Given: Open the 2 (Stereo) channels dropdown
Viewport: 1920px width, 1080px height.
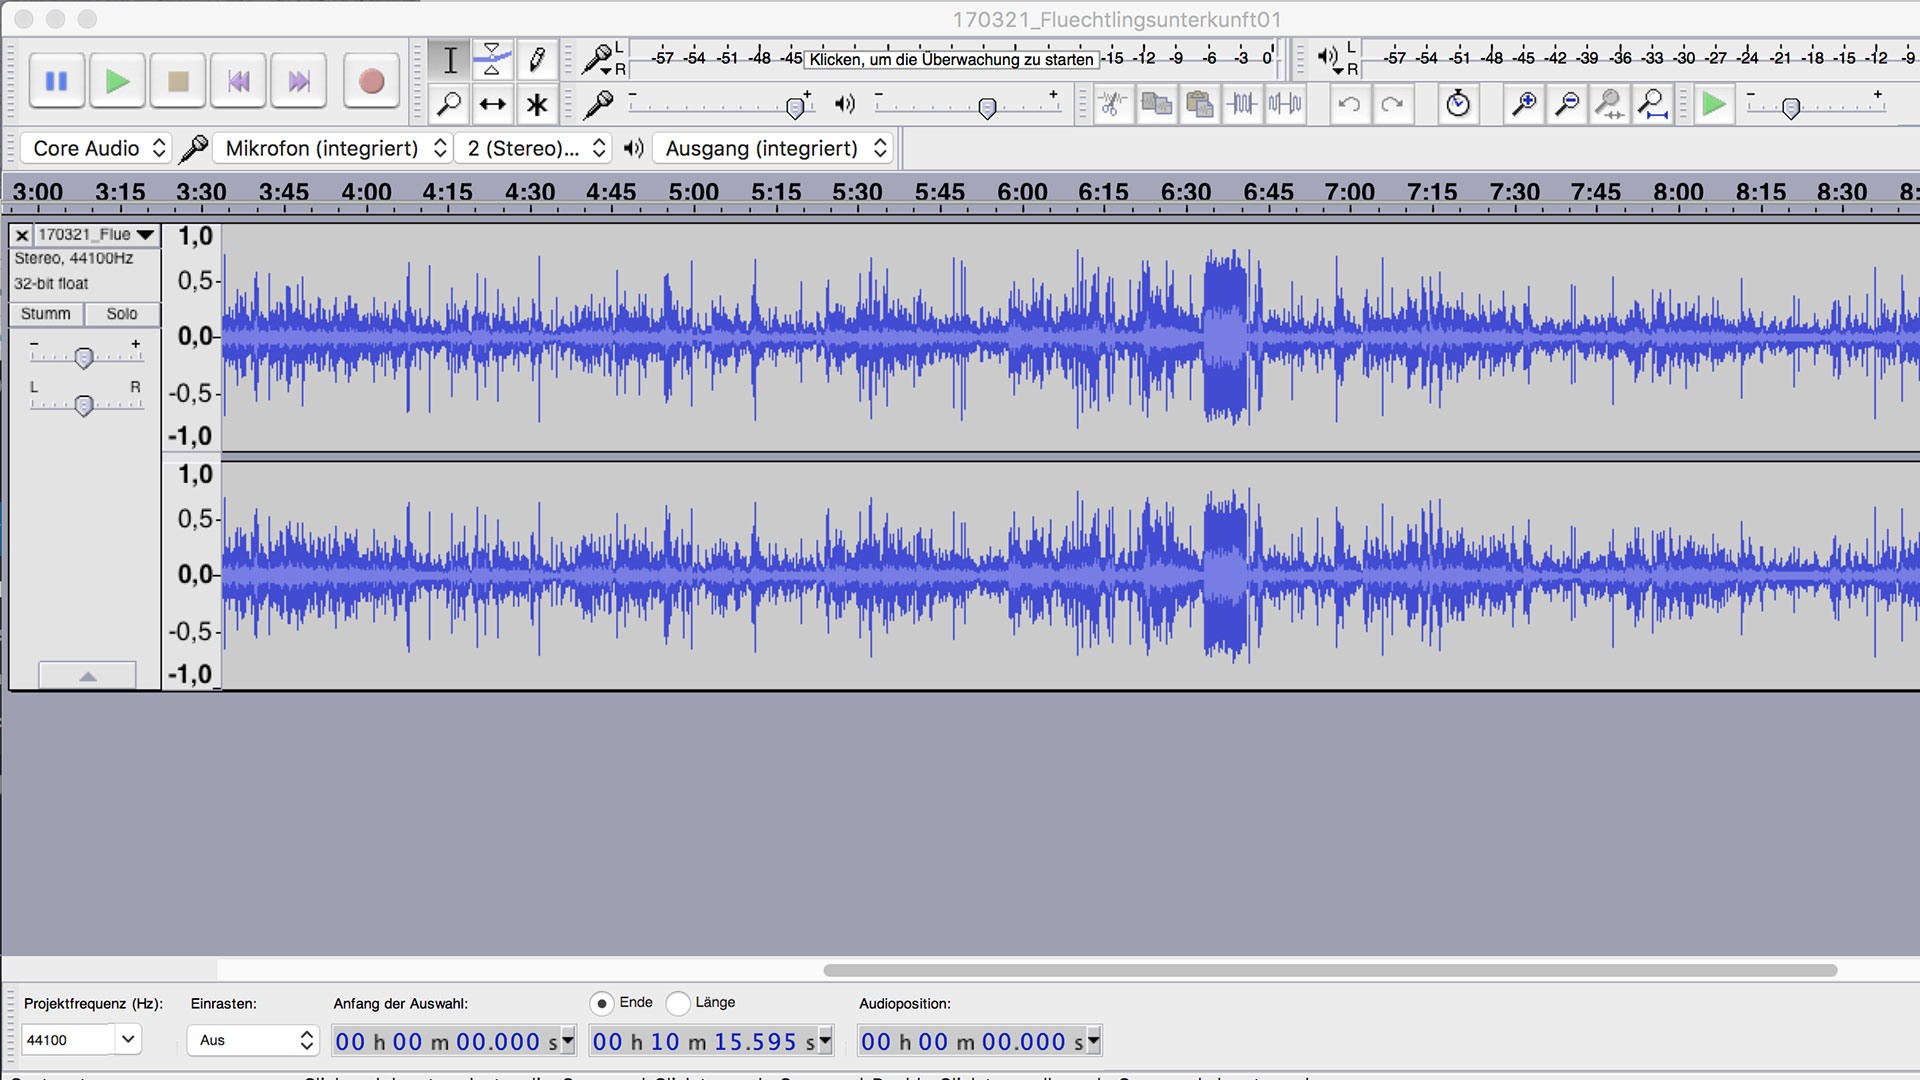Looking at the screenshot, I should coord(533,148).
